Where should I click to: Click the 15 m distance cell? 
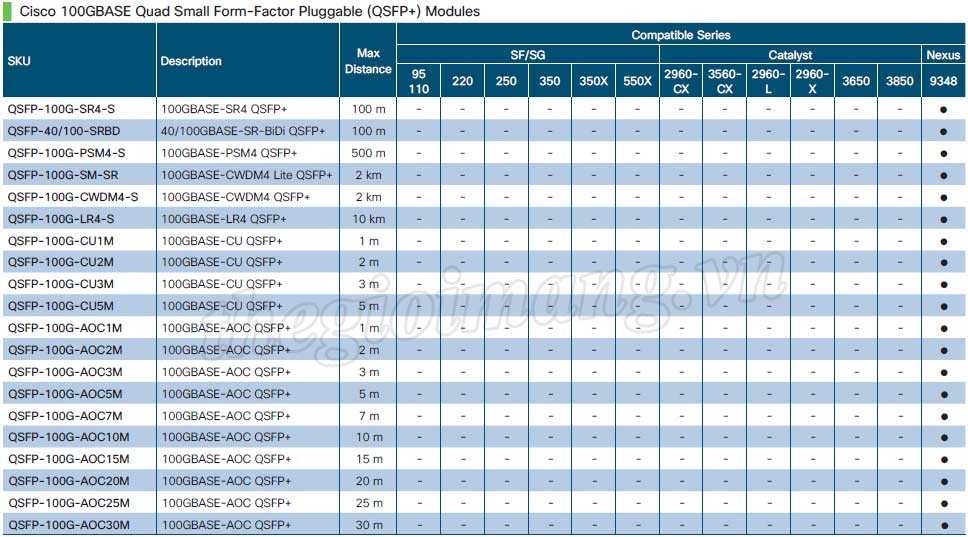tap(369, 459)
